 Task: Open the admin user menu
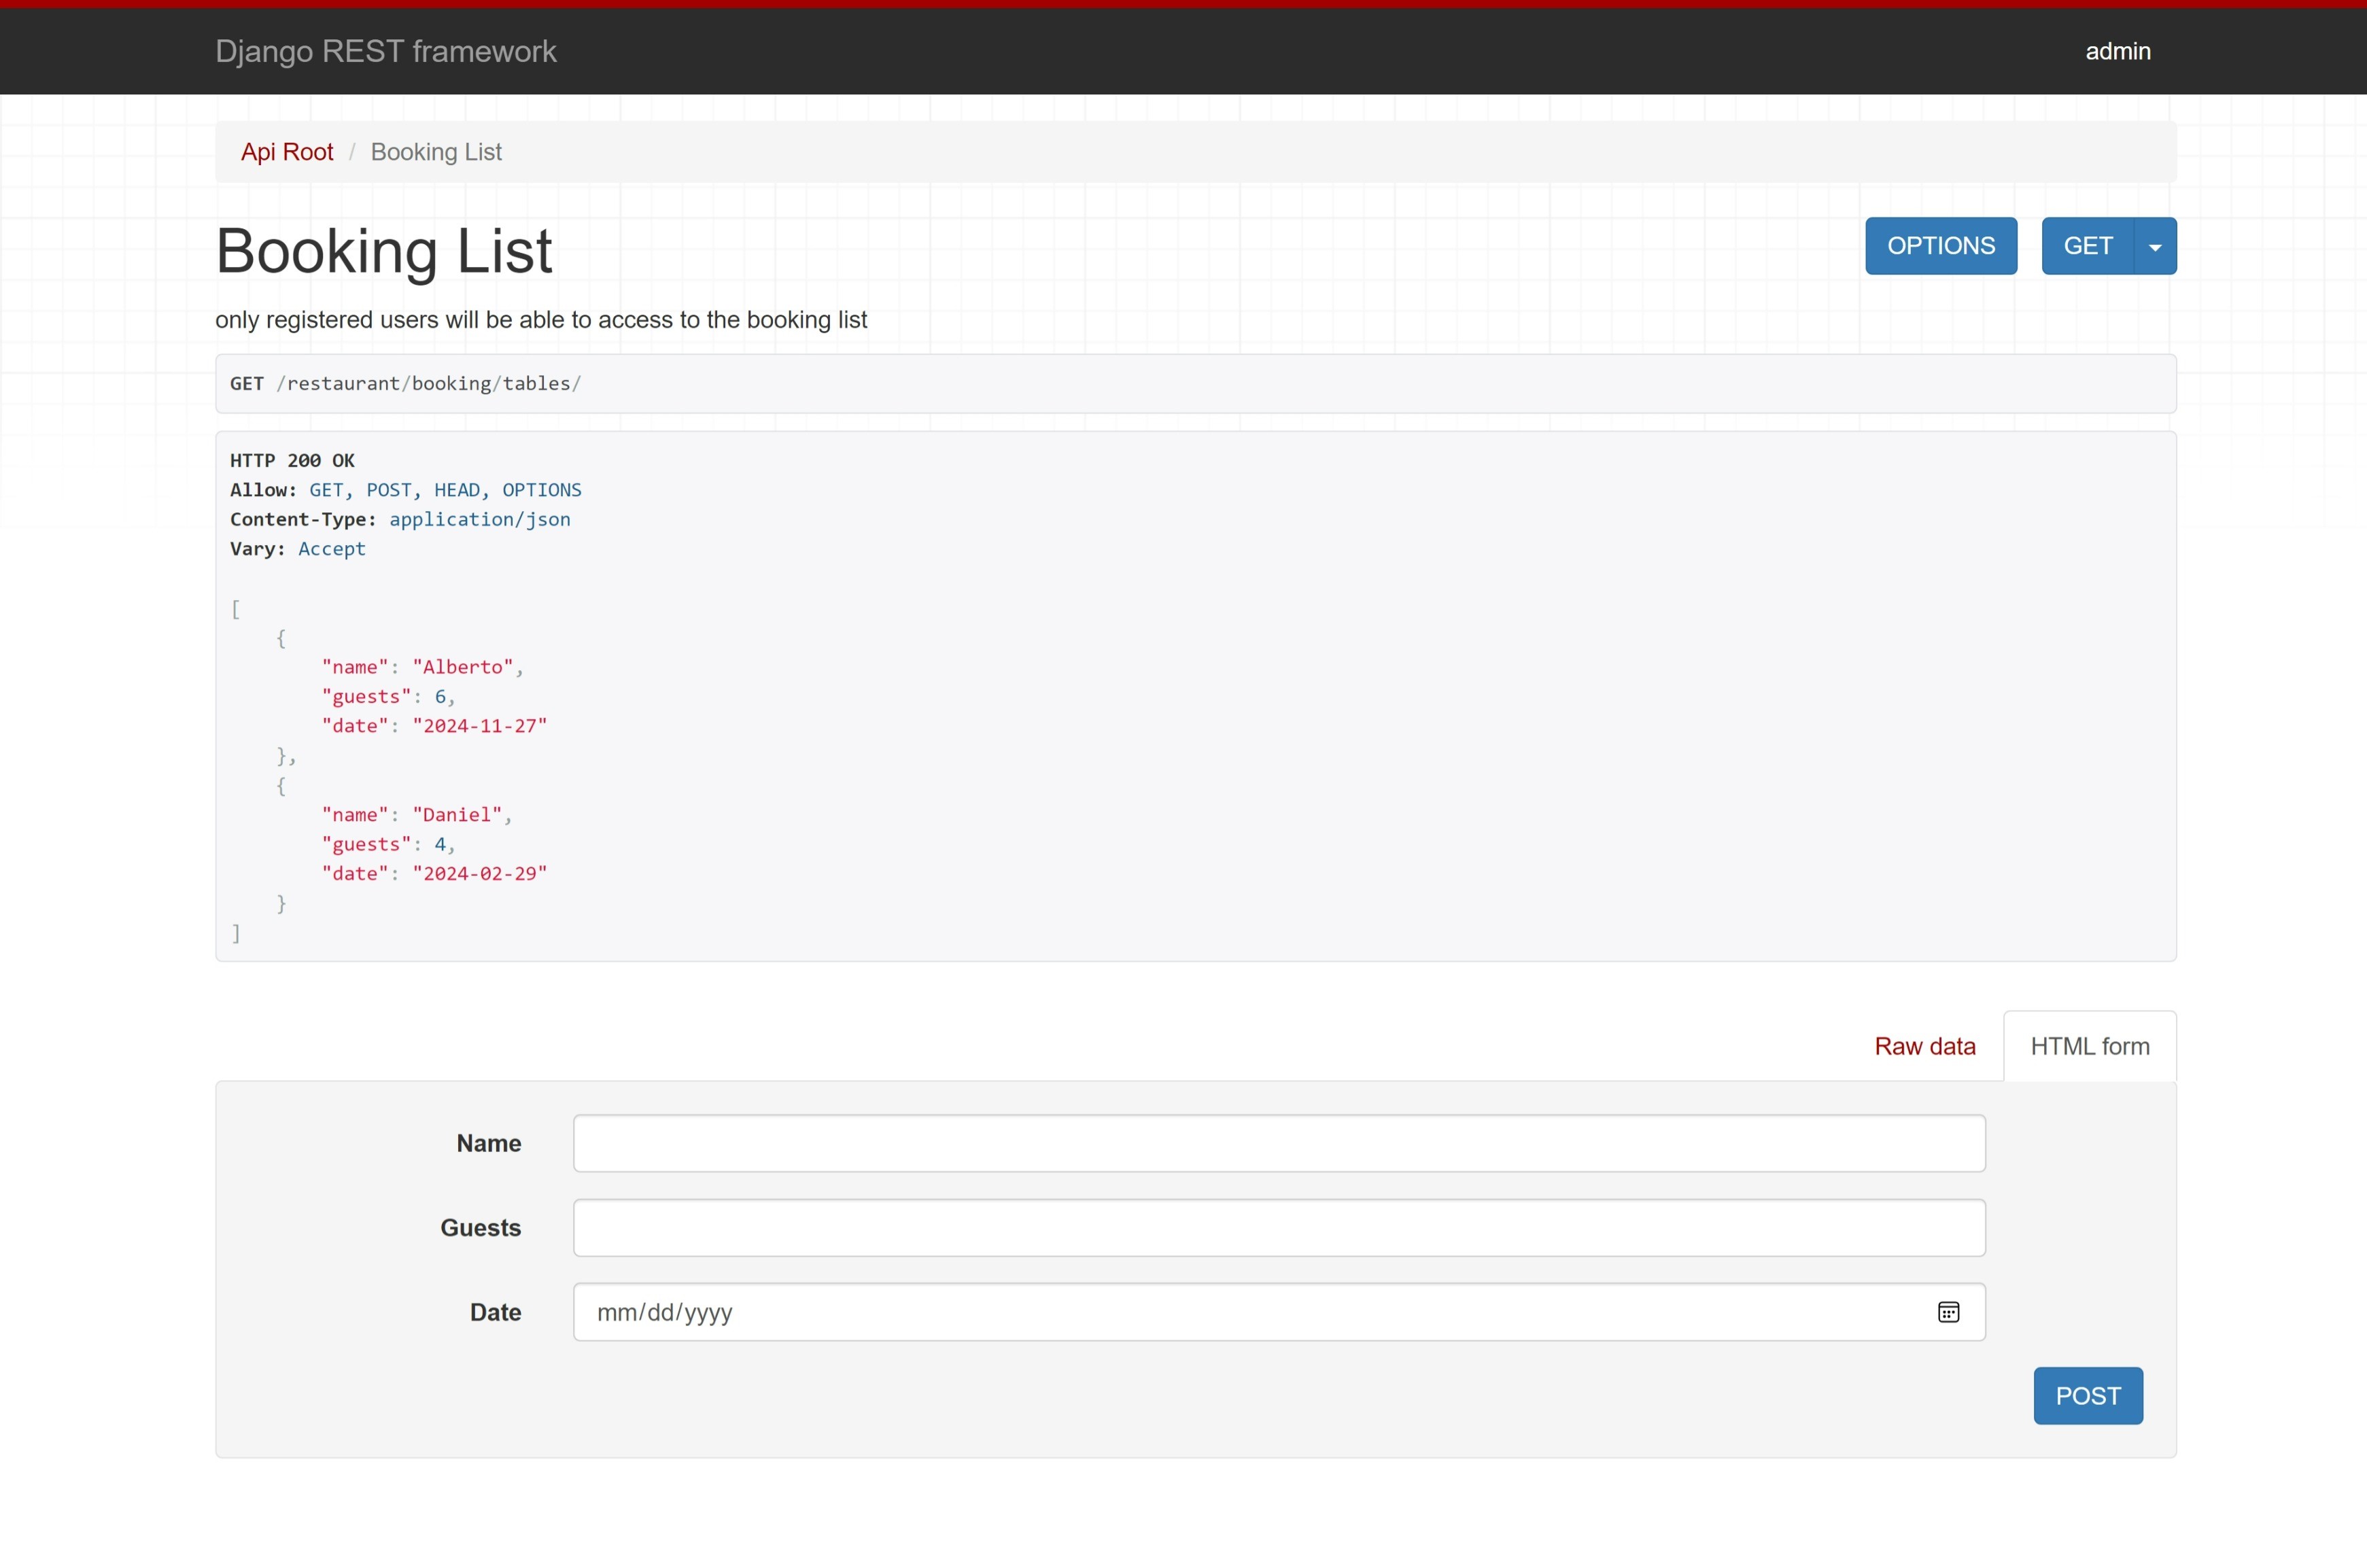pyautogui.click(x=2117, y=51)
